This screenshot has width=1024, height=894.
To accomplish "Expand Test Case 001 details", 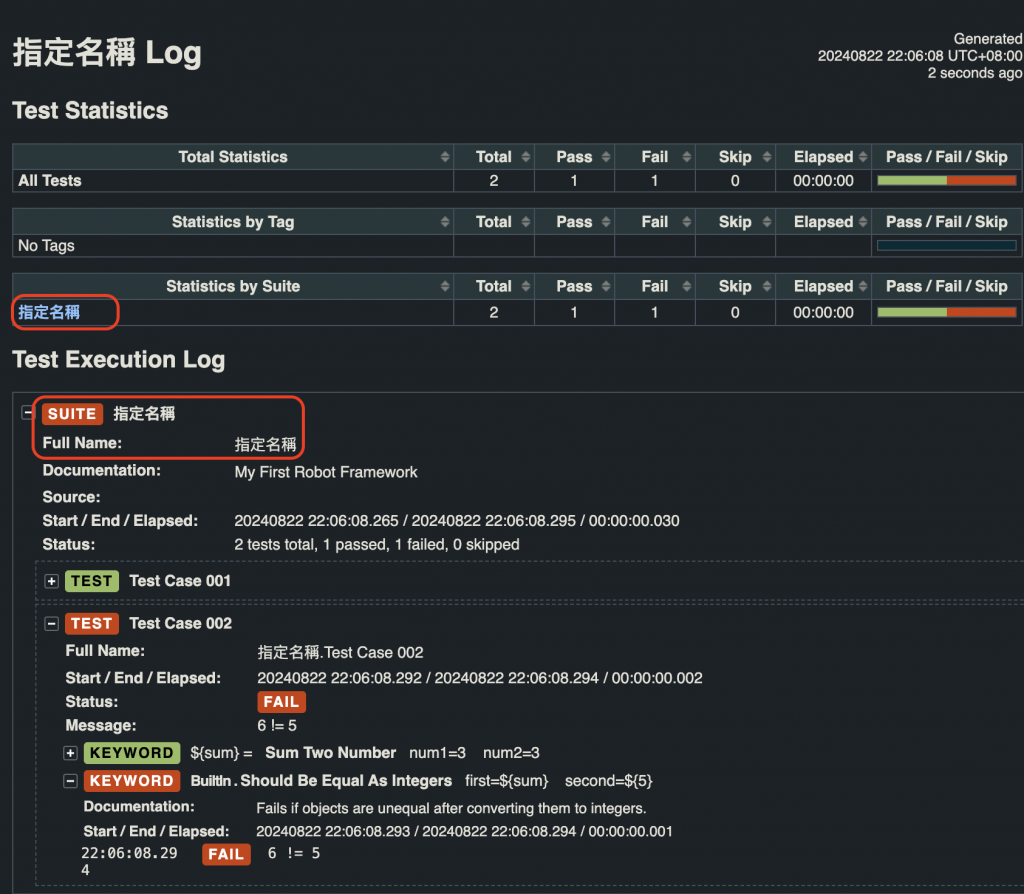I will click(52, 581).
